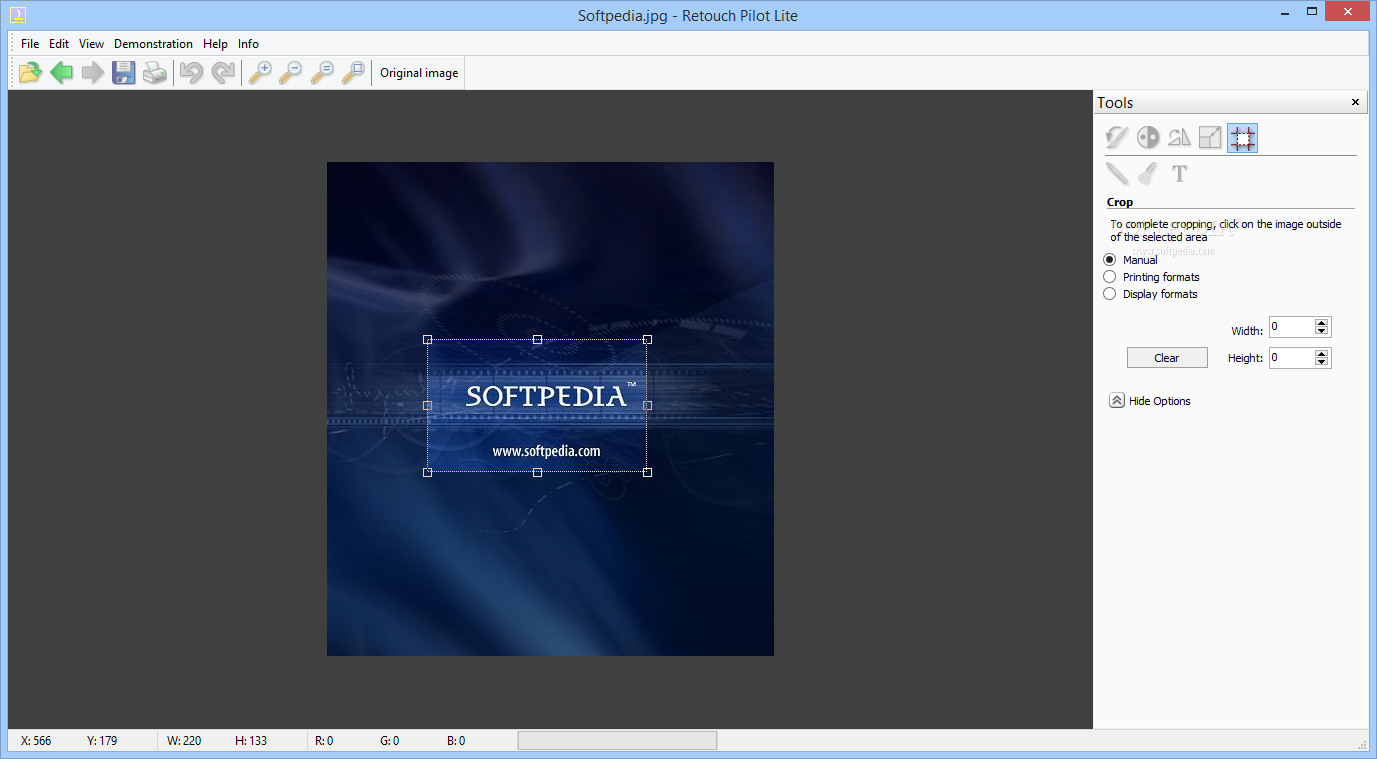Click the progress bar in status bar
This screenshot has height=759, width=1377.
tap(617, 741)
